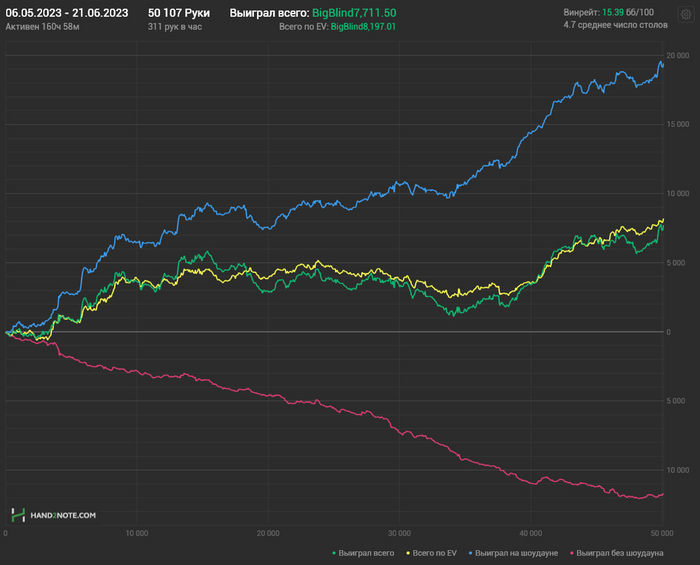Click the x-axis label 30 000
Image resolution: width=700 pixels, height=565 pixels.
[x=399, y=533]
